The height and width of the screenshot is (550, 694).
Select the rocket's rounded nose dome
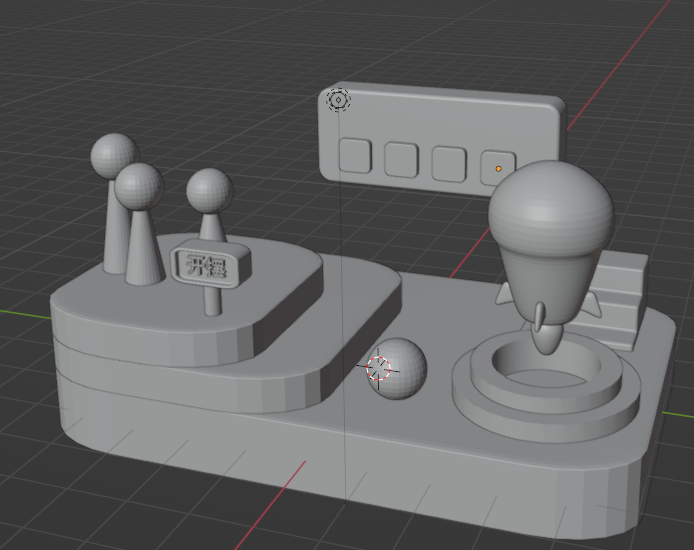click(551, 208)
